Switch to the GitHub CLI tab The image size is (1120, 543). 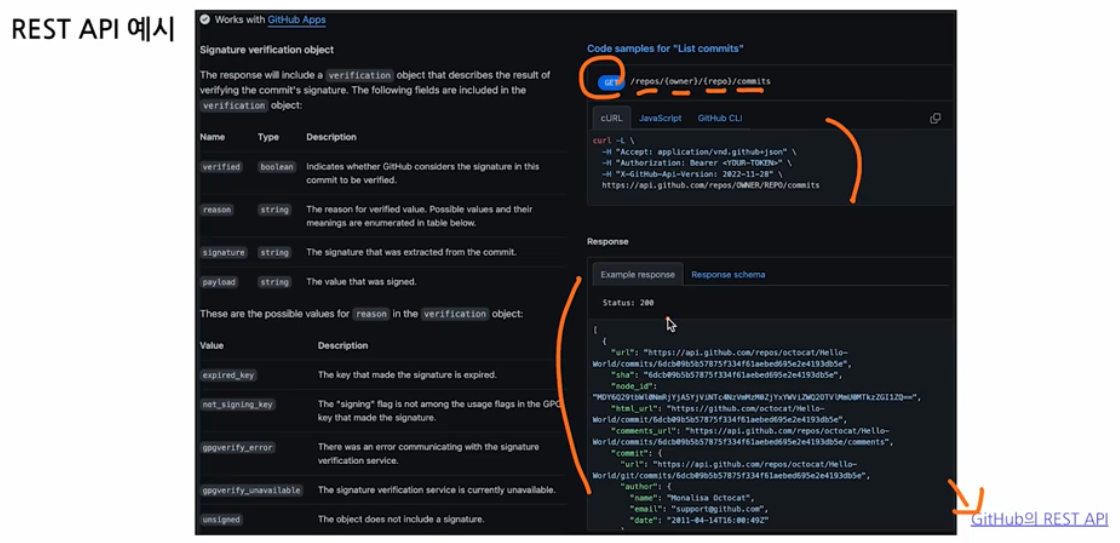tap(720, 119)
